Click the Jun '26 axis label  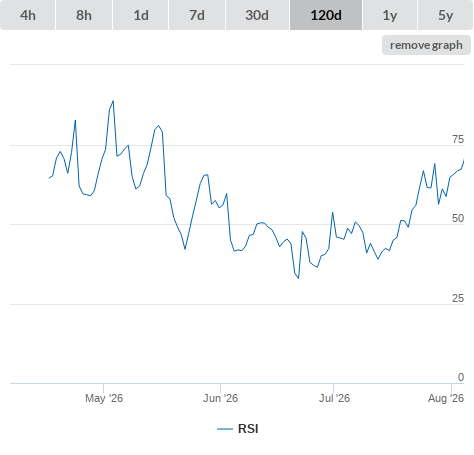(x=220, y=398)
